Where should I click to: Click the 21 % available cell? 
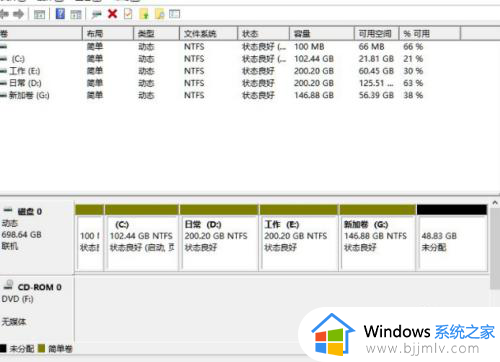[413, 59]
